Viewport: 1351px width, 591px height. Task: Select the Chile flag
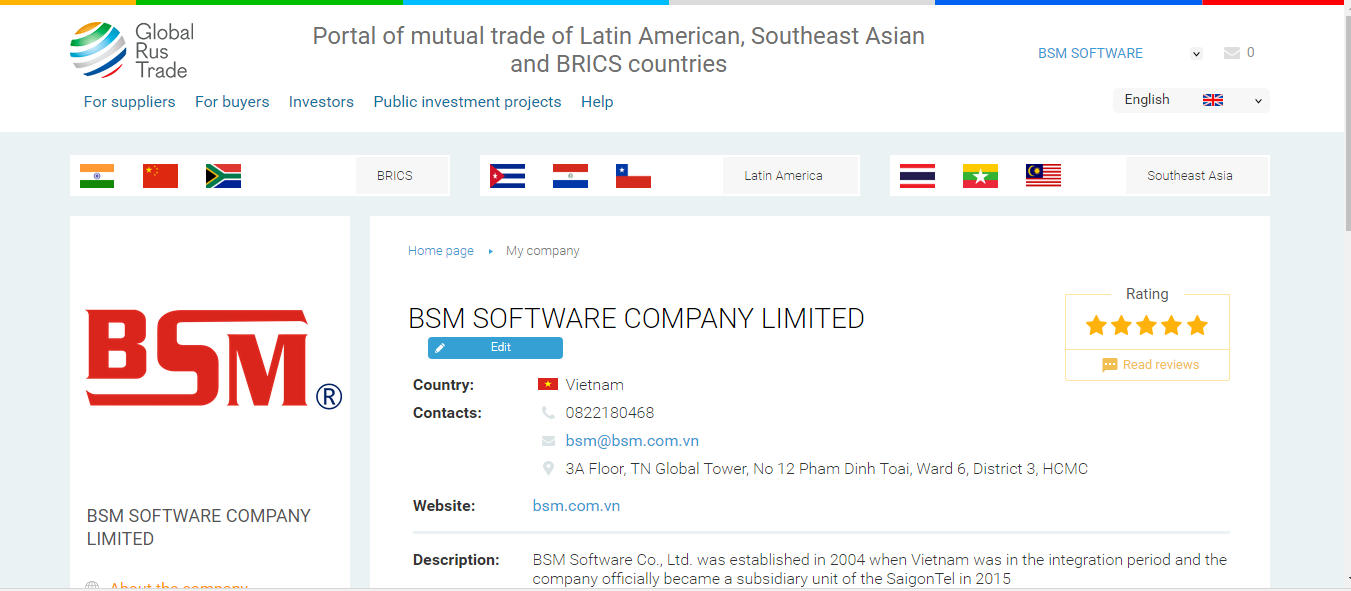633,176
